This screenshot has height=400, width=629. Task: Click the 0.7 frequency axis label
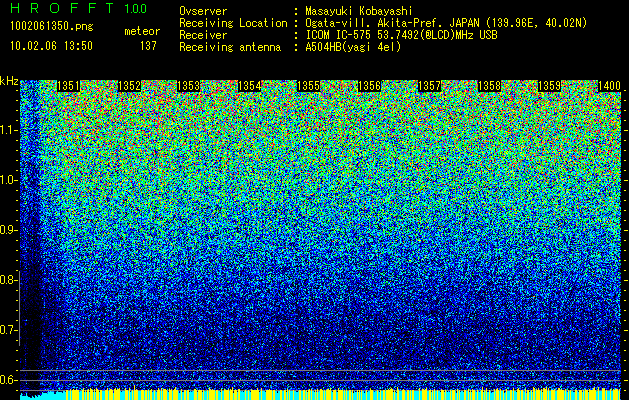coord(8,330)
